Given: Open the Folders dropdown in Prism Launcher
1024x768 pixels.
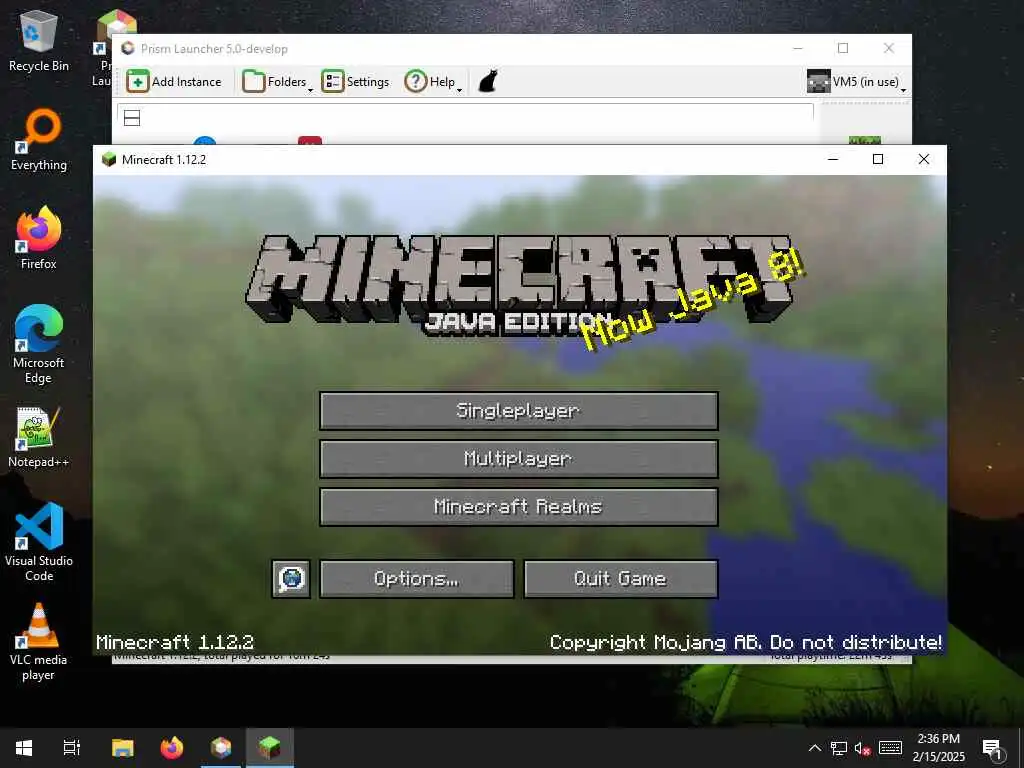Looking at the screenshot, I should (x=278, y=82).
